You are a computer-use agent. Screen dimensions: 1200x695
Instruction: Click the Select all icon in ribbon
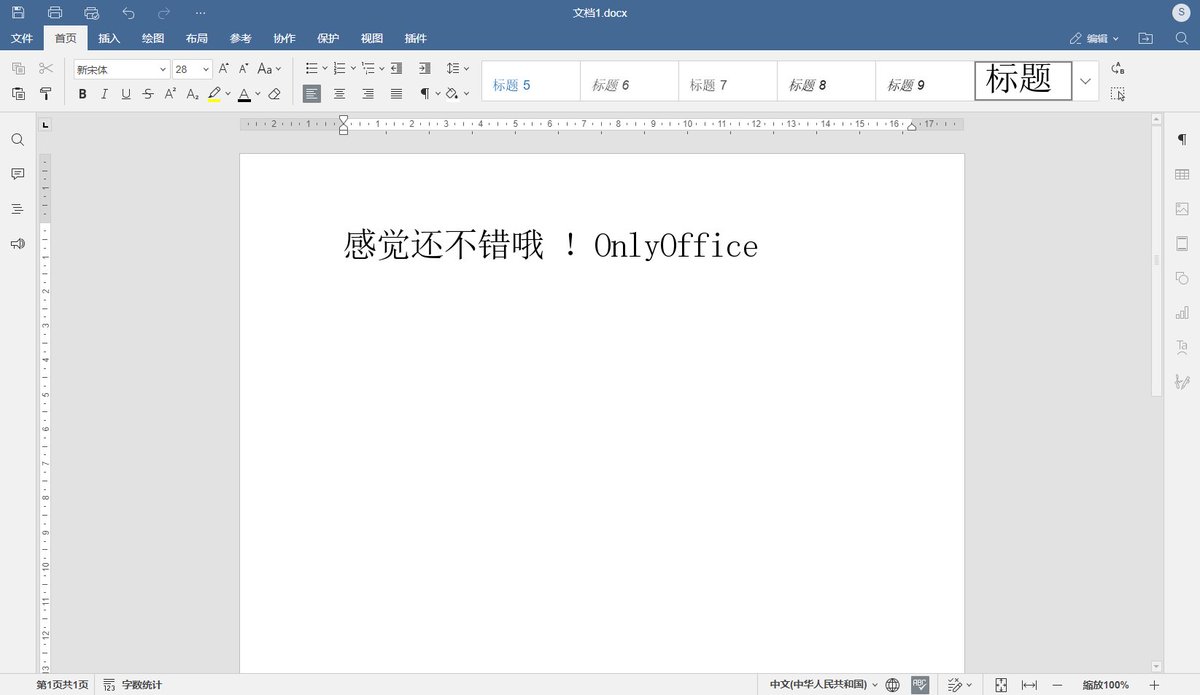(1118, 94)
